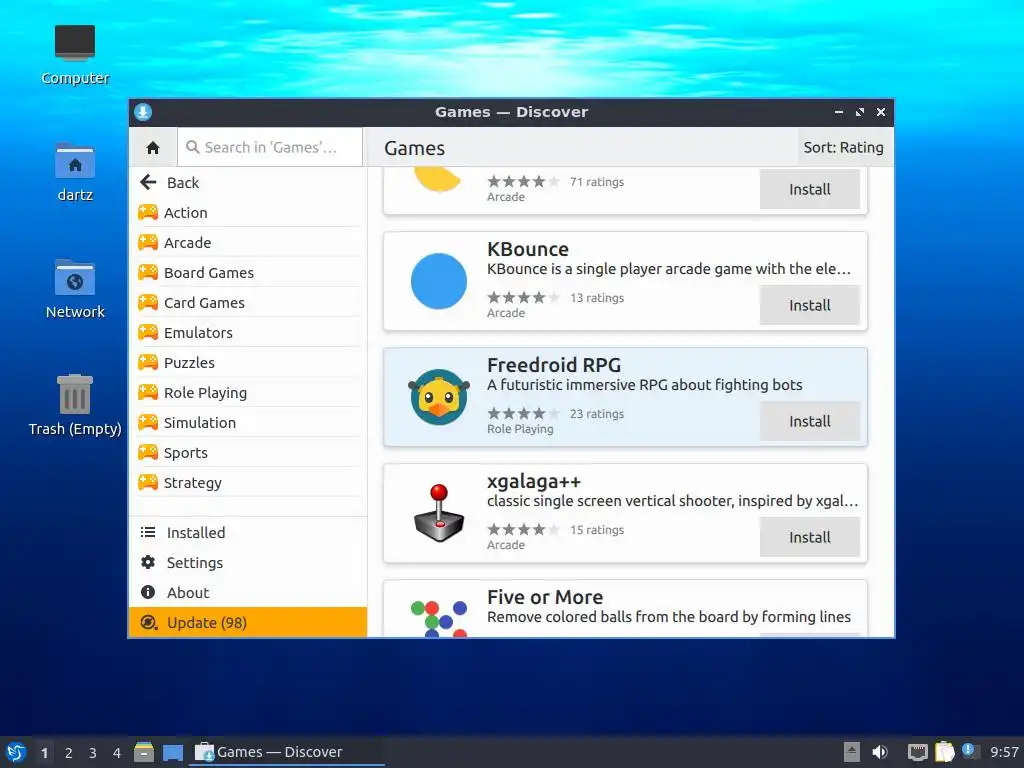1024x768 pixels.
Task: Install the 71-ratings Arcade game
Action: tap(810, 189)
